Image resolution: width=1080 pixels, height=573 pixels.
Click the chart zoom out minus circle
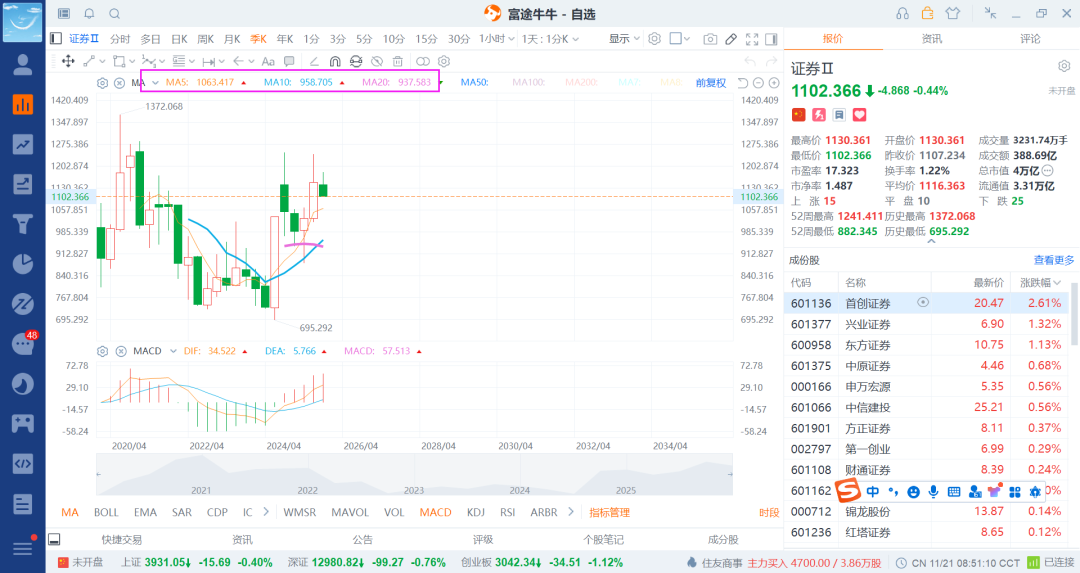coord(758,83)
